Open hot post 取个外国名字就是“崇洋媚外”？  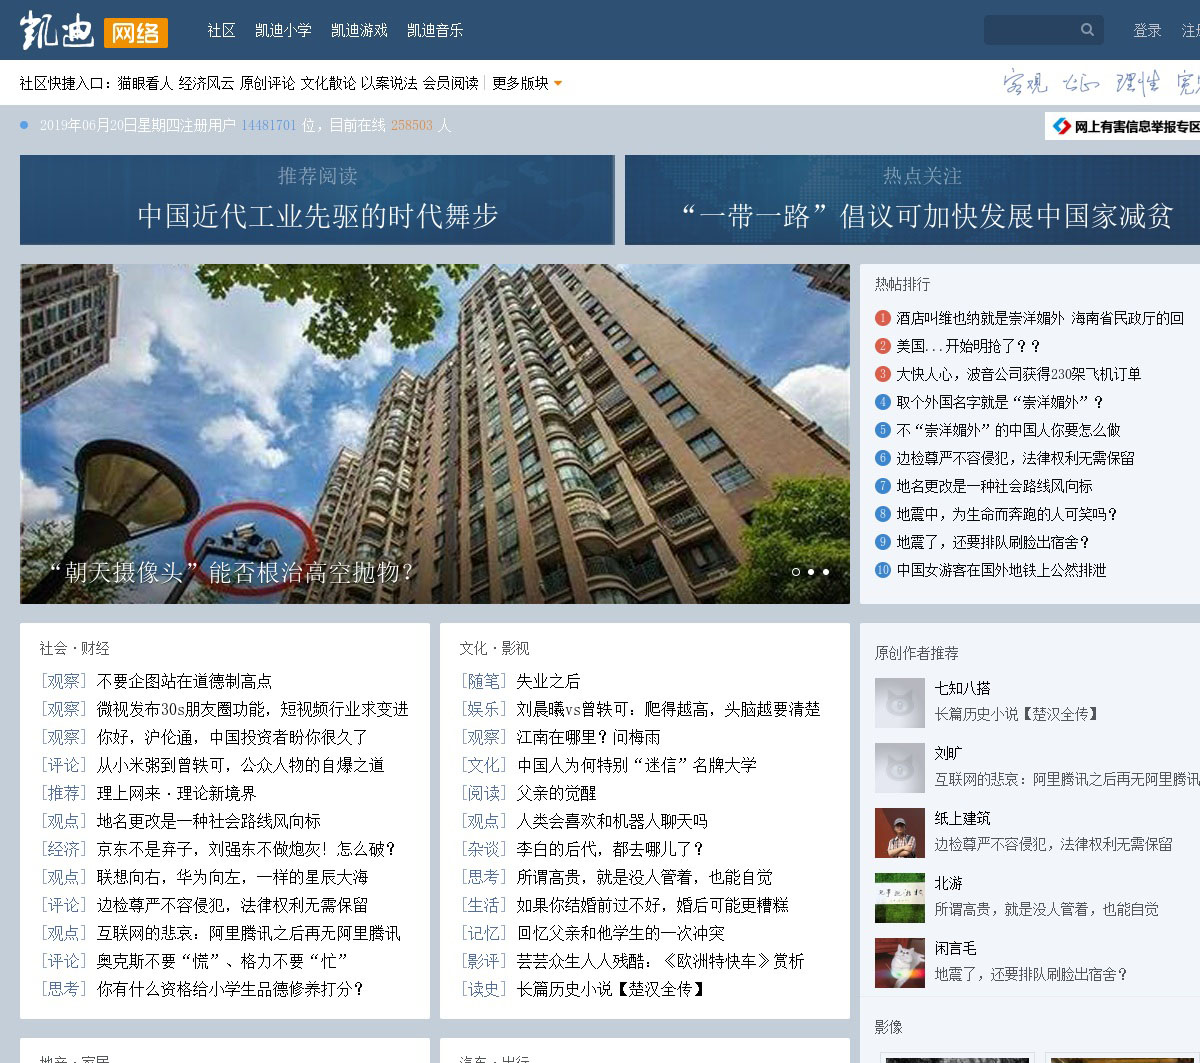[x=1000, y=402]
